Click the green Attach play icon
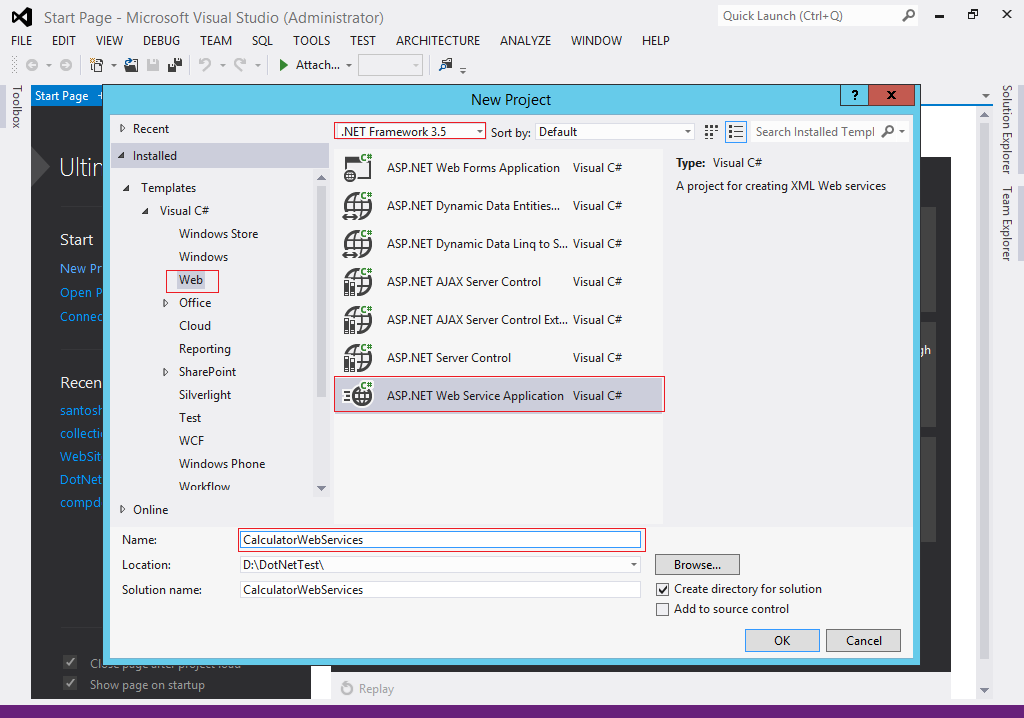This screenshot has width=1024, height=718. tap(283, 65)
